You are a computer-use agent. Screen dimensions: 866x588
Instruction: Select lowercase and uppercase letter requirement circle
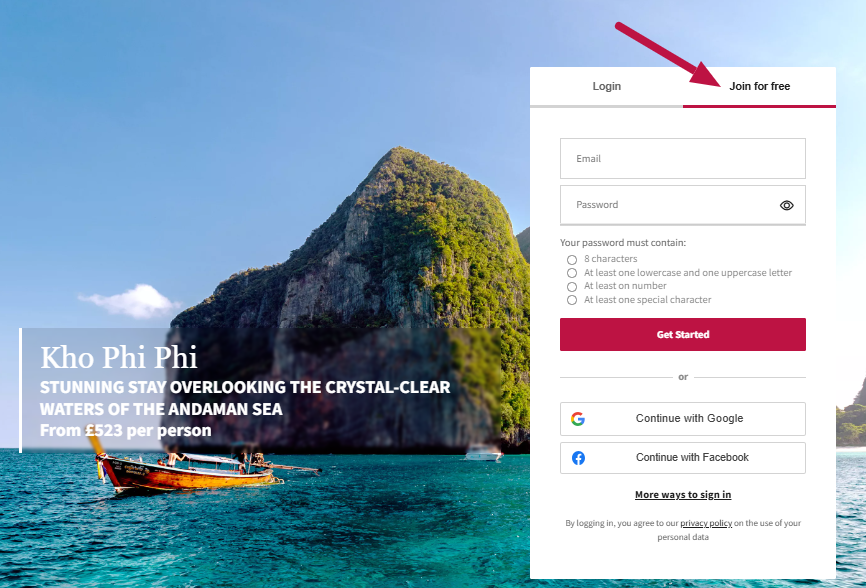click(x=572, y=273)
